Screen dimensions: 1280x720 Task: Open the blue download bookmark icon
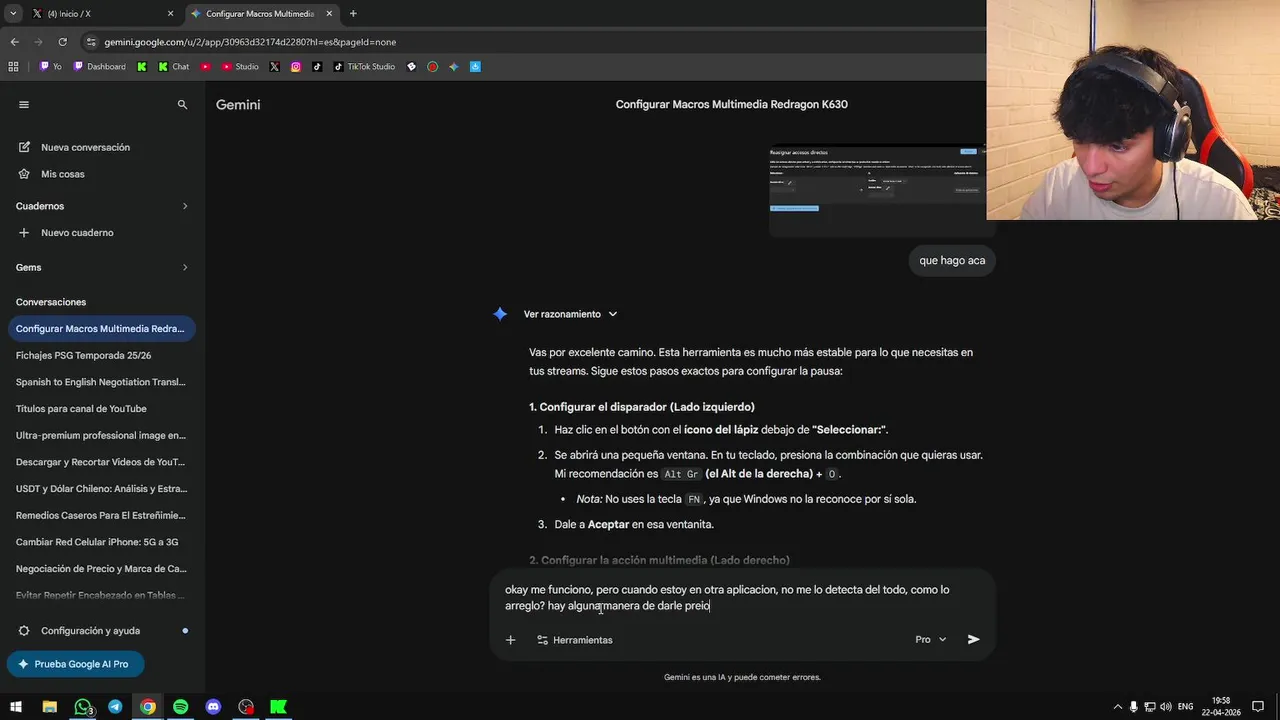point(475,67)
